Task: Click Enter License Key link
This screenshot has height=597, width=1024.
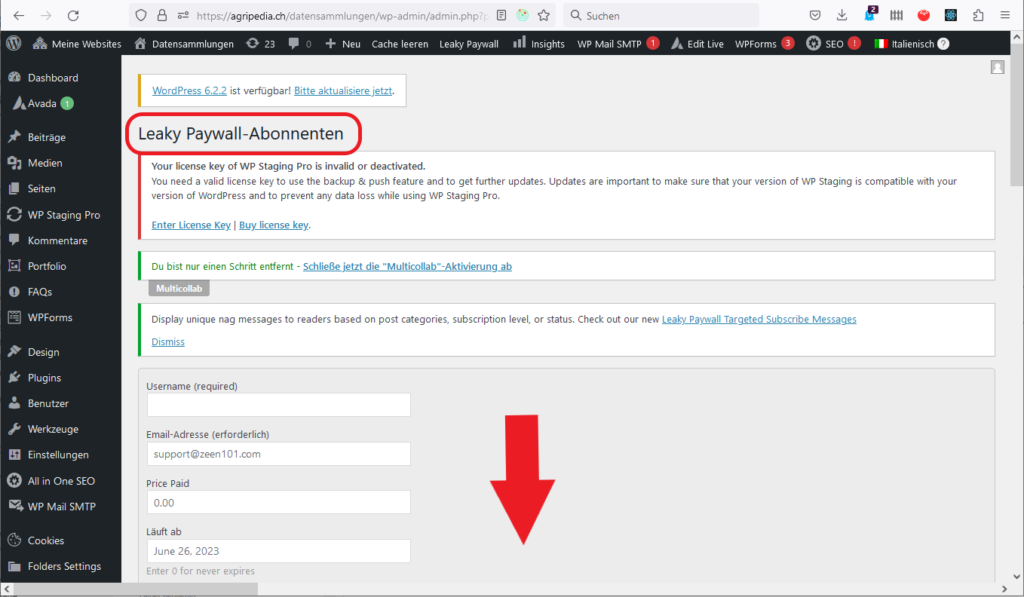Action: tap(191, 225)
